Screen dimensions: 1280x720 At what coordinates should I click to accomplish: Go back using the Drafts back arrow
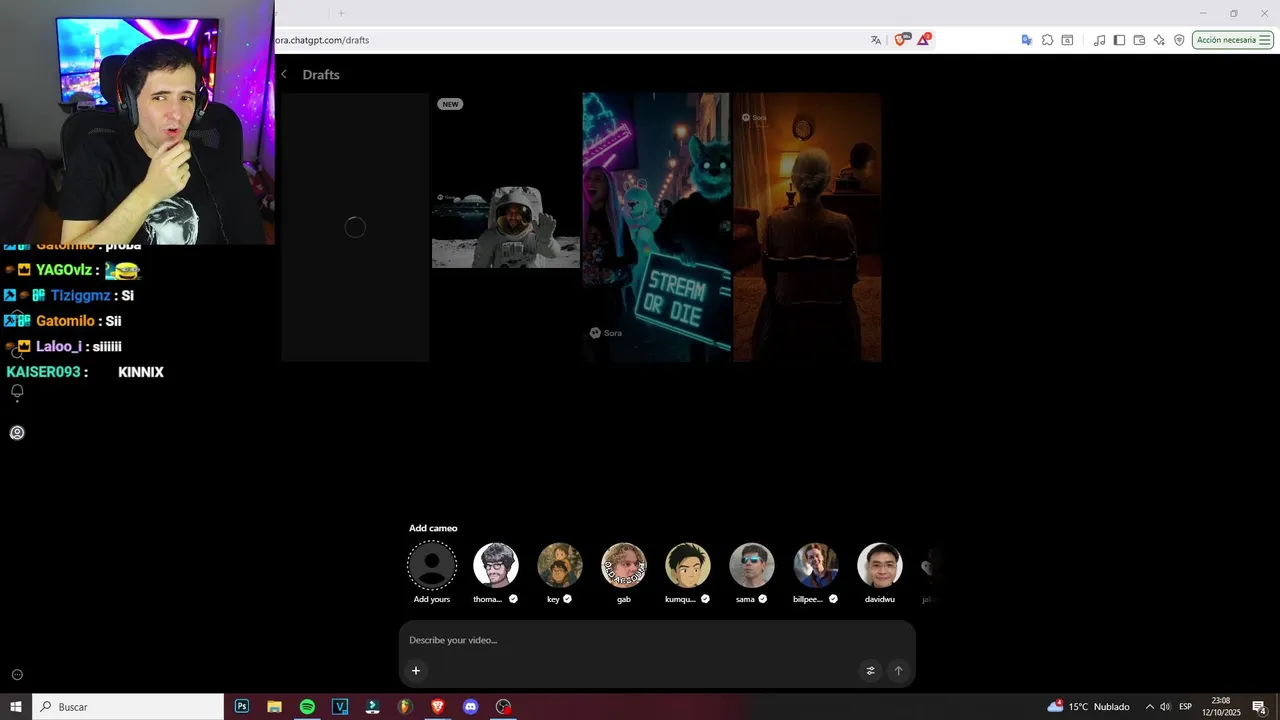(x=284, y=75)
